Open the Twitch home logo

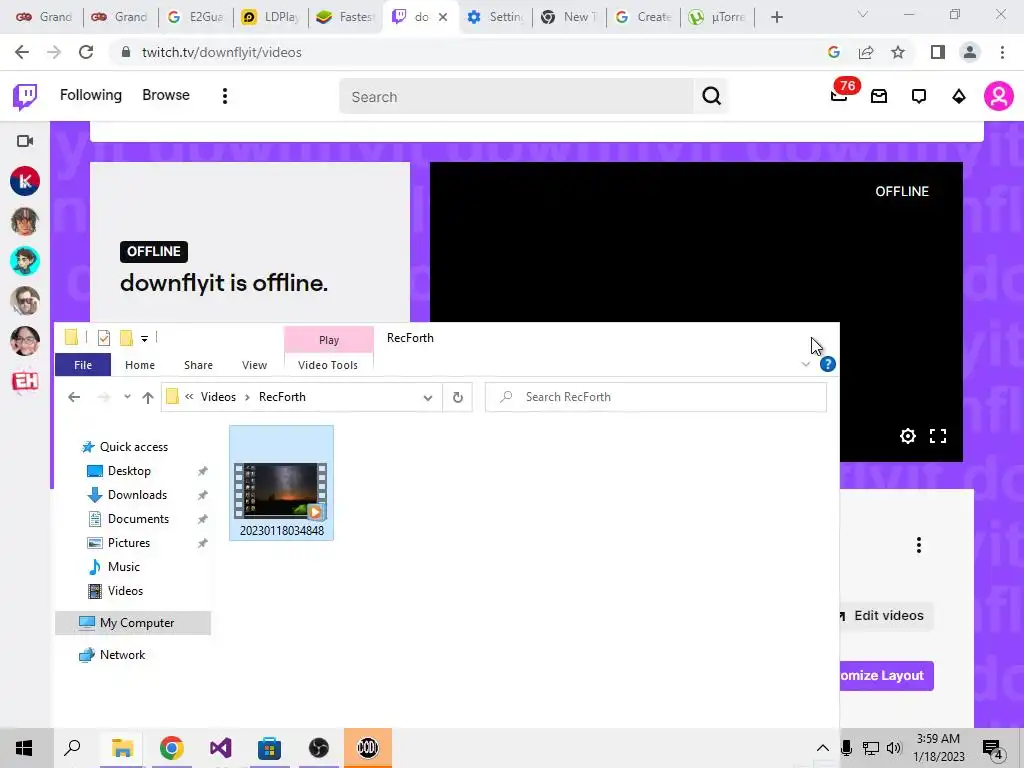click(x=25, y=97)
